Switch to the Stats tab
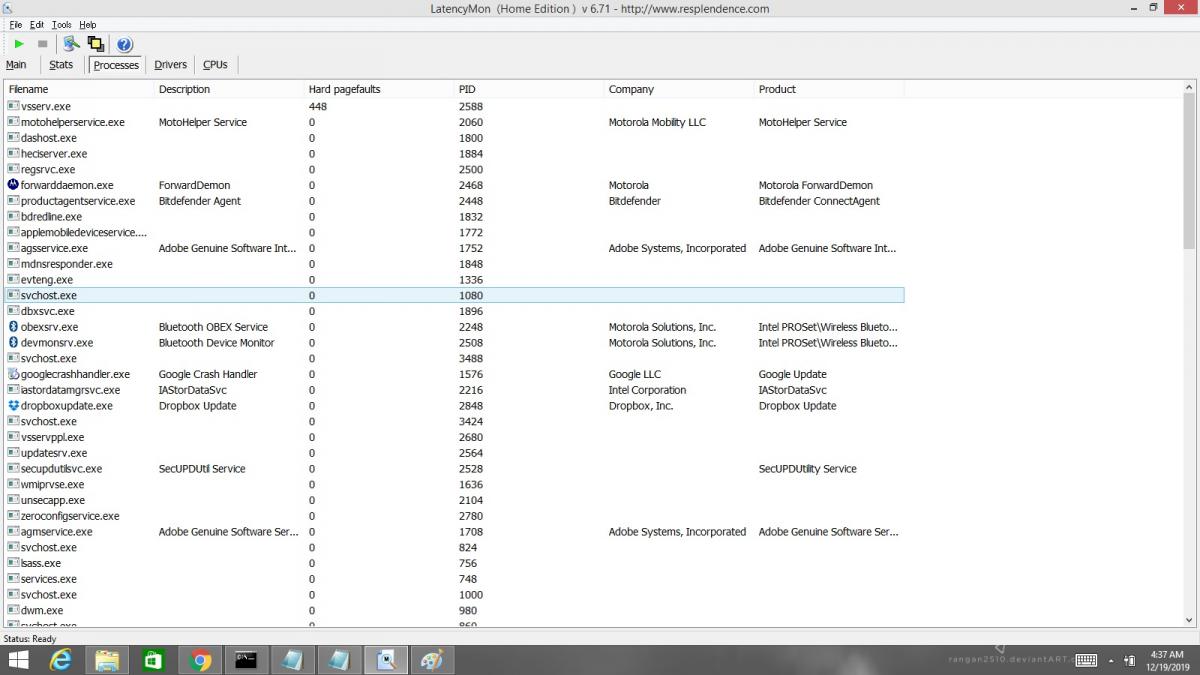The image size is (1200, 675). coord(61,65)
